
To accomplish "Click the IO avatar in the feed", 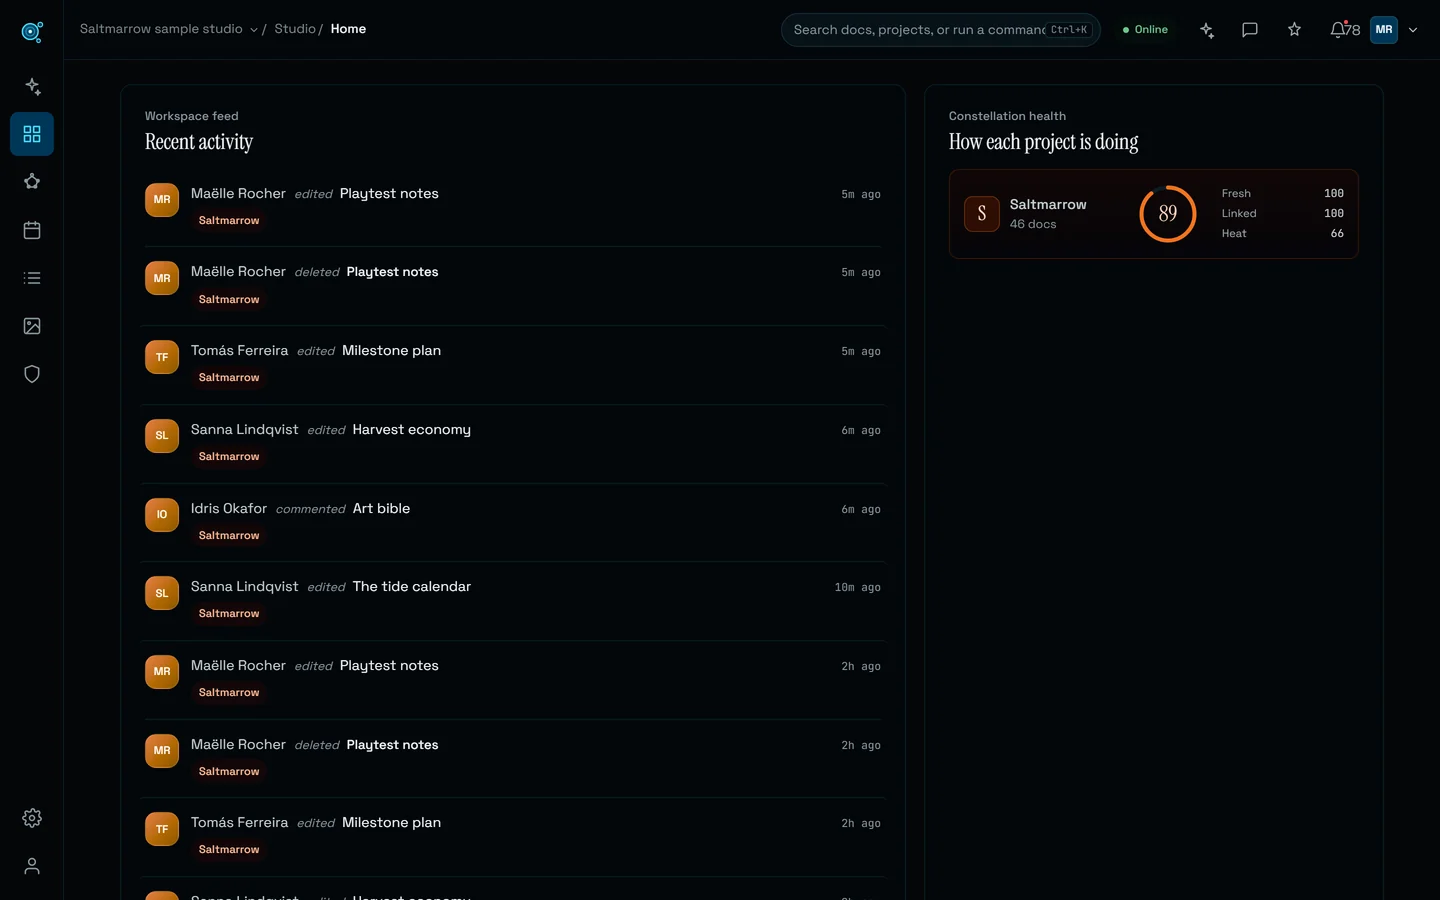I will point(162,515).
